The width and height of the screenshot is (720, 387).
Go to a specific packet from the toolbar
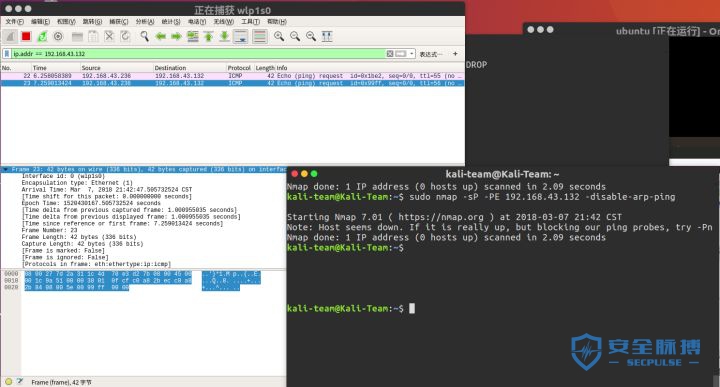(193, 36)
